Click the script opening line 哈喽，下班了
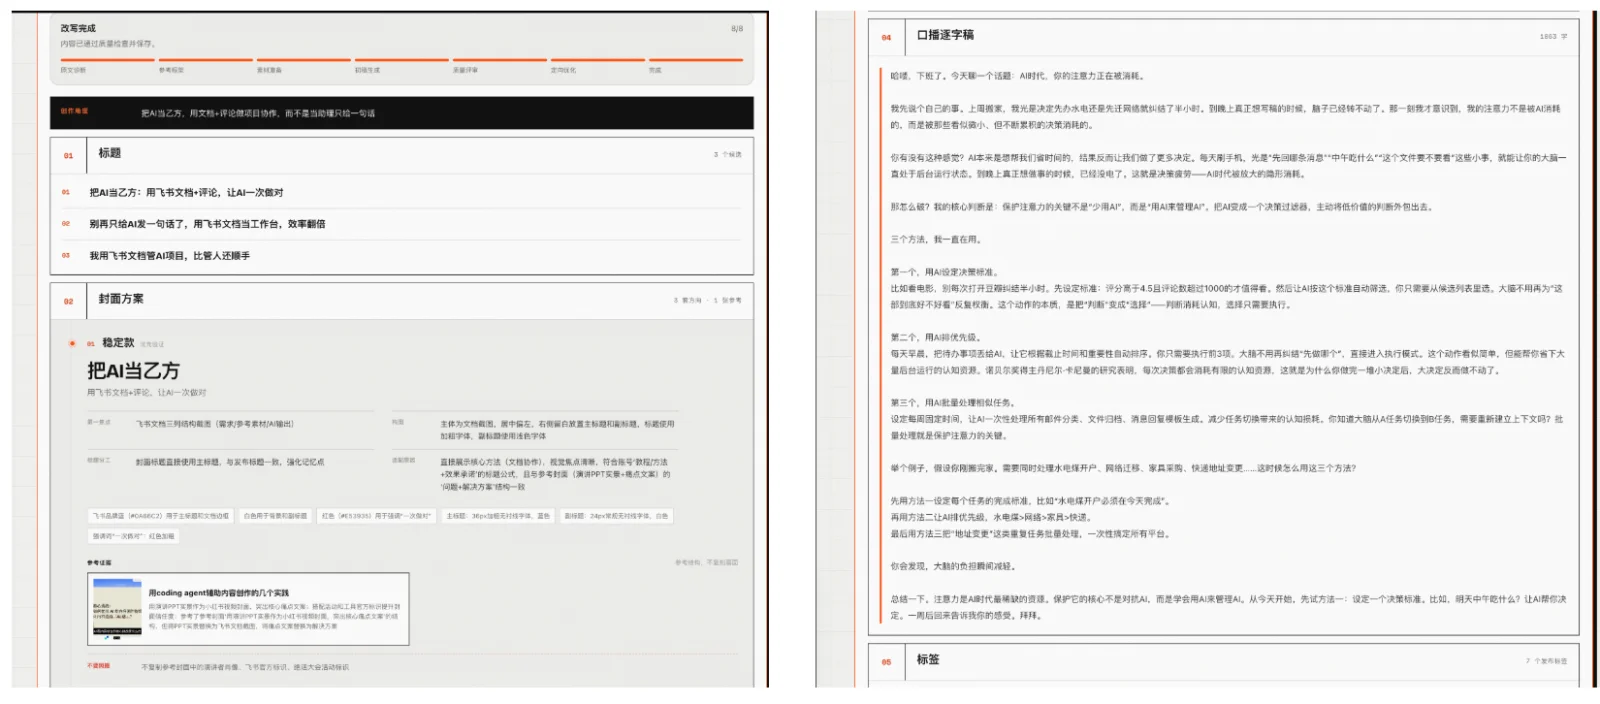The height and width of the screenshot is (704, 1600). tap(1017, 76)
